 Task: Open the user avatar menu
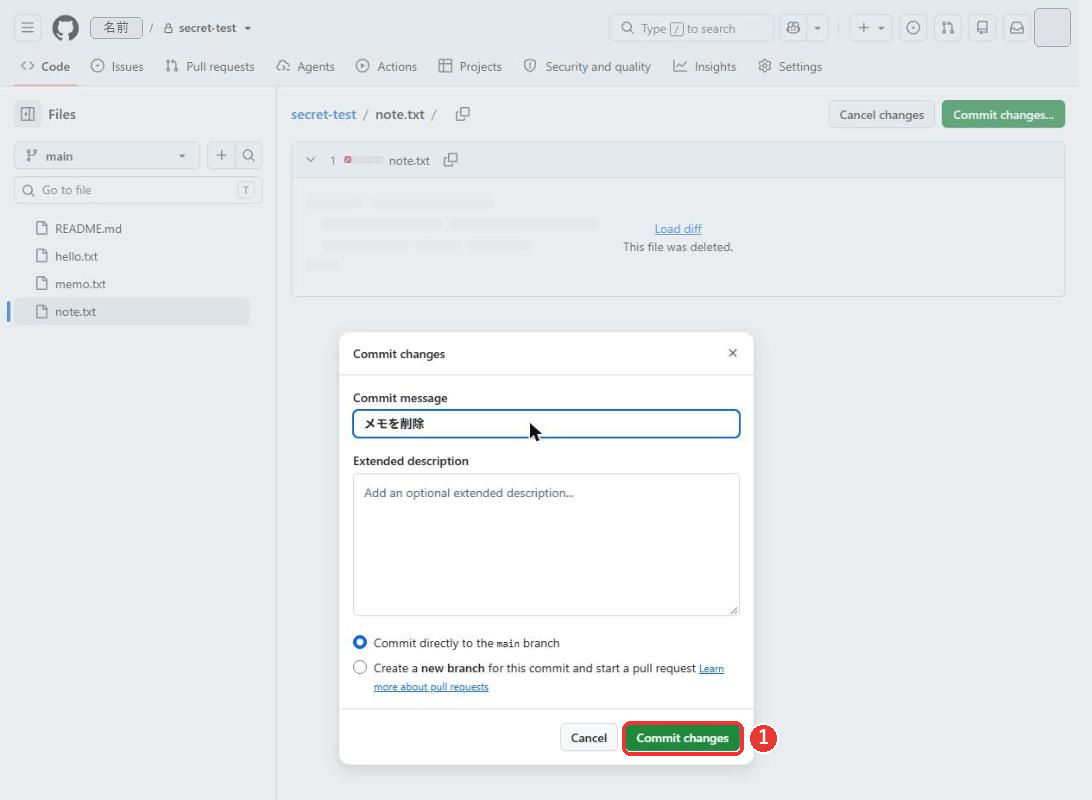pyautogui.click(x=1052, y=28)
